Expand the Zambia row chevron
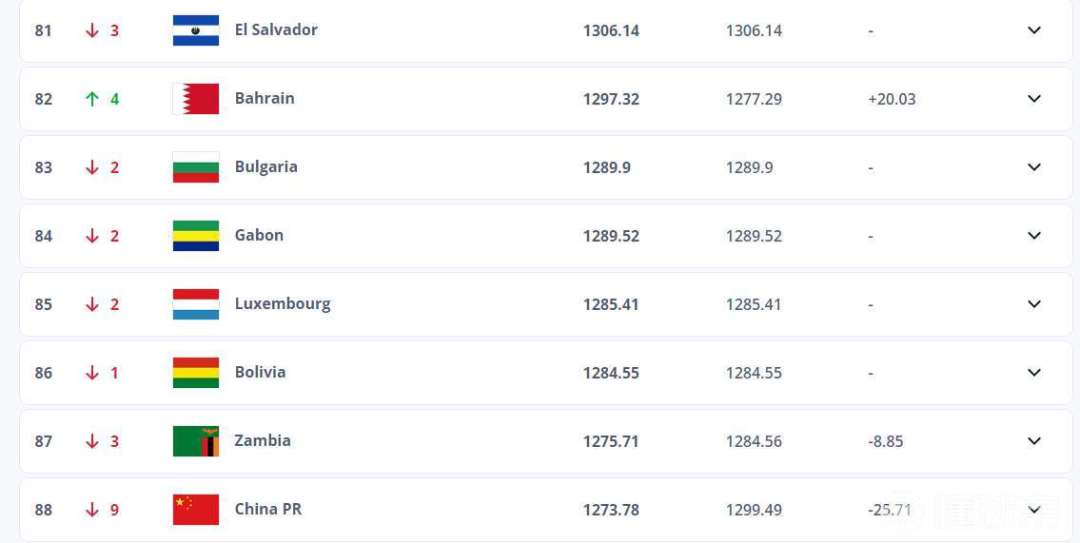 [x=1034, y=441]
